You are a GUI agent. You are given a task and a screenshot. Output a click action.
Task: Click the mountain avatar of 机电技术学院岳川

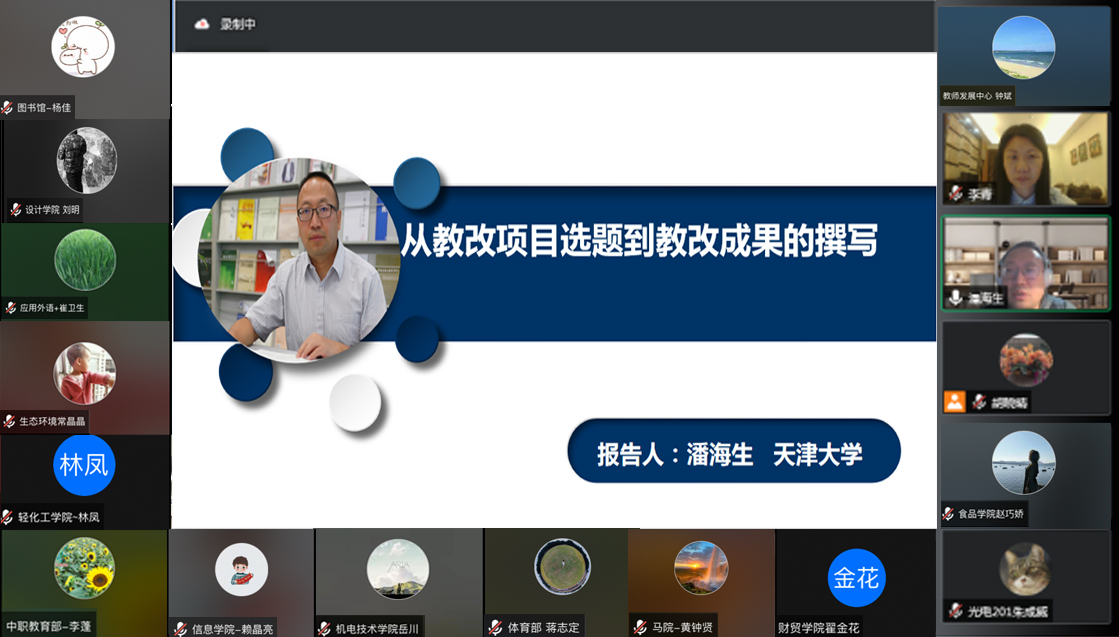pyautogui.click(x=398, y=569)
